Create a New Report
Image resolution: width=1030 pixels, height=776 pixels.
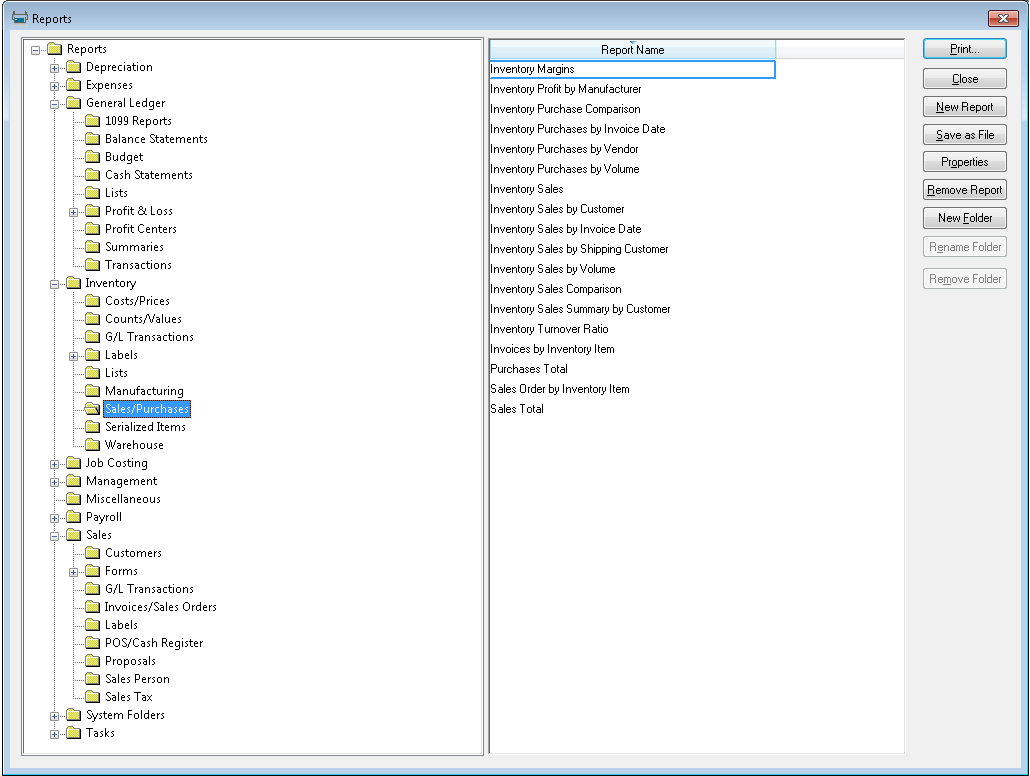pyautogui.click(x=964, y=106)
